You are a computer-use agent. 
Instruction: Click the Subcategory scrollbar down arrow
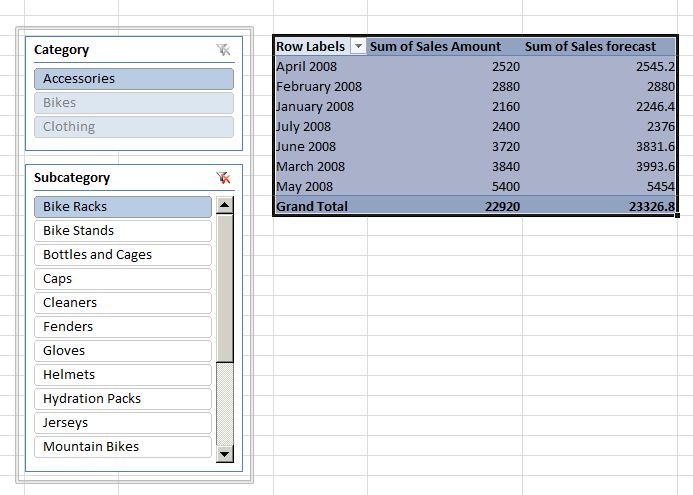click(x=225, y=454)
